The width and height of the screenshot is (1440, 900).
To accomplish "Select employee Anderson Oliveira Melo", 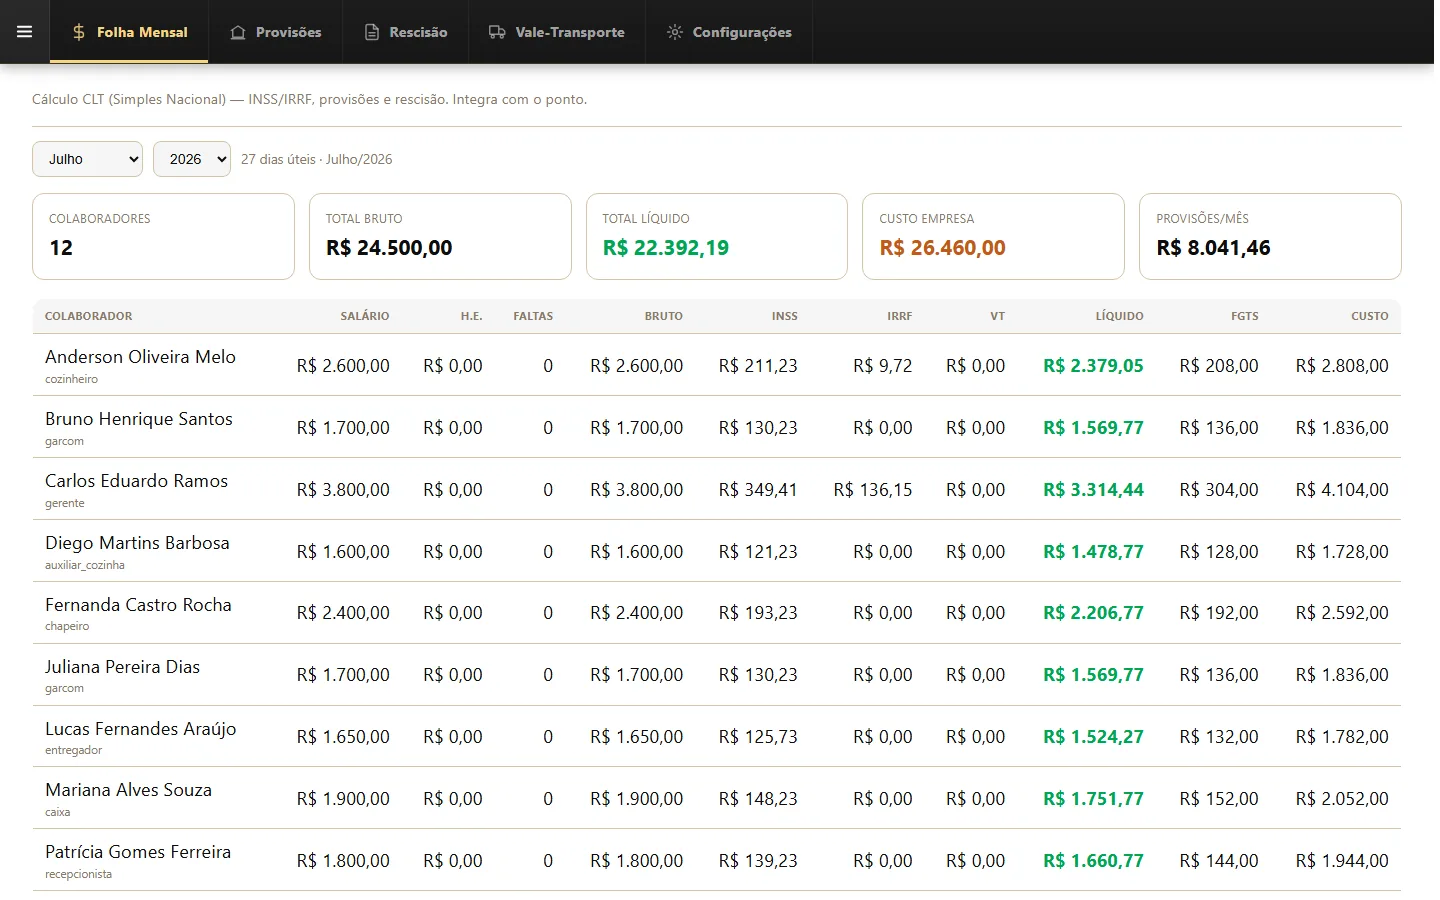I will click(140, 357).
